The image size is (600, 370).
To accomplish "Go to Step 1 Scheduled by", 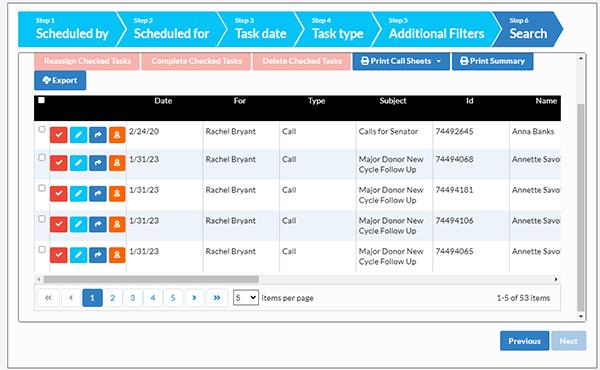I will [x=72, y=29].
